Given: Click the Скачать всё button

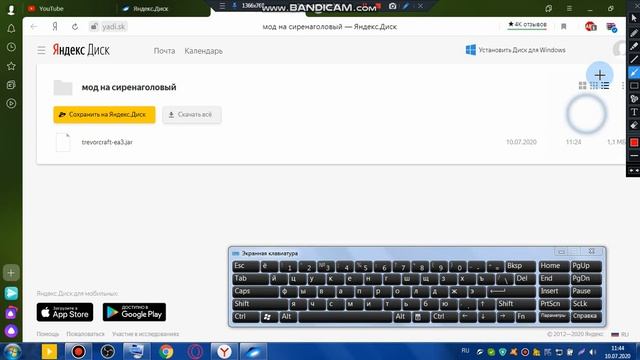Looking at the screenshot, I should (x=192, y=115).
